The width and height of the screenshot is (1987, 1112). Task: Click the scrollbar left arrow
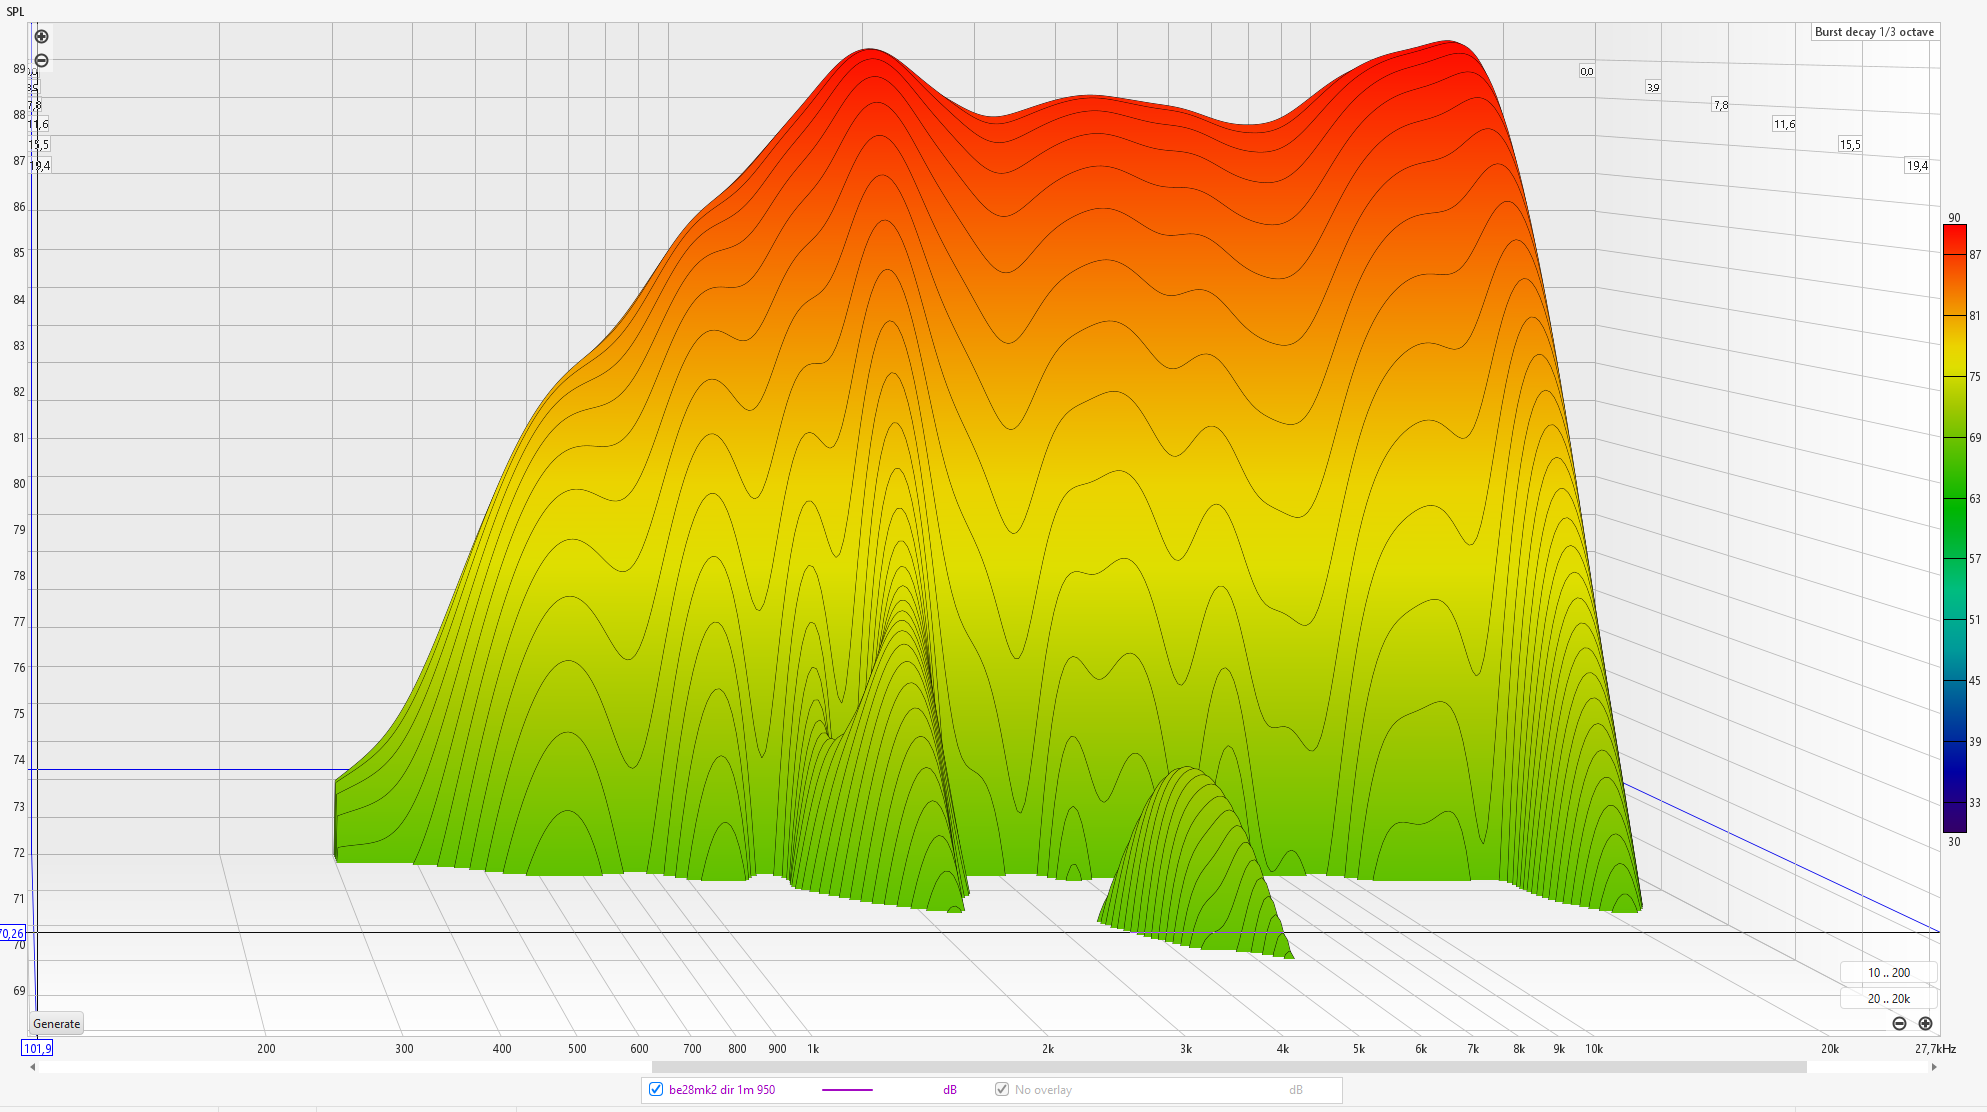(33, 1067)
